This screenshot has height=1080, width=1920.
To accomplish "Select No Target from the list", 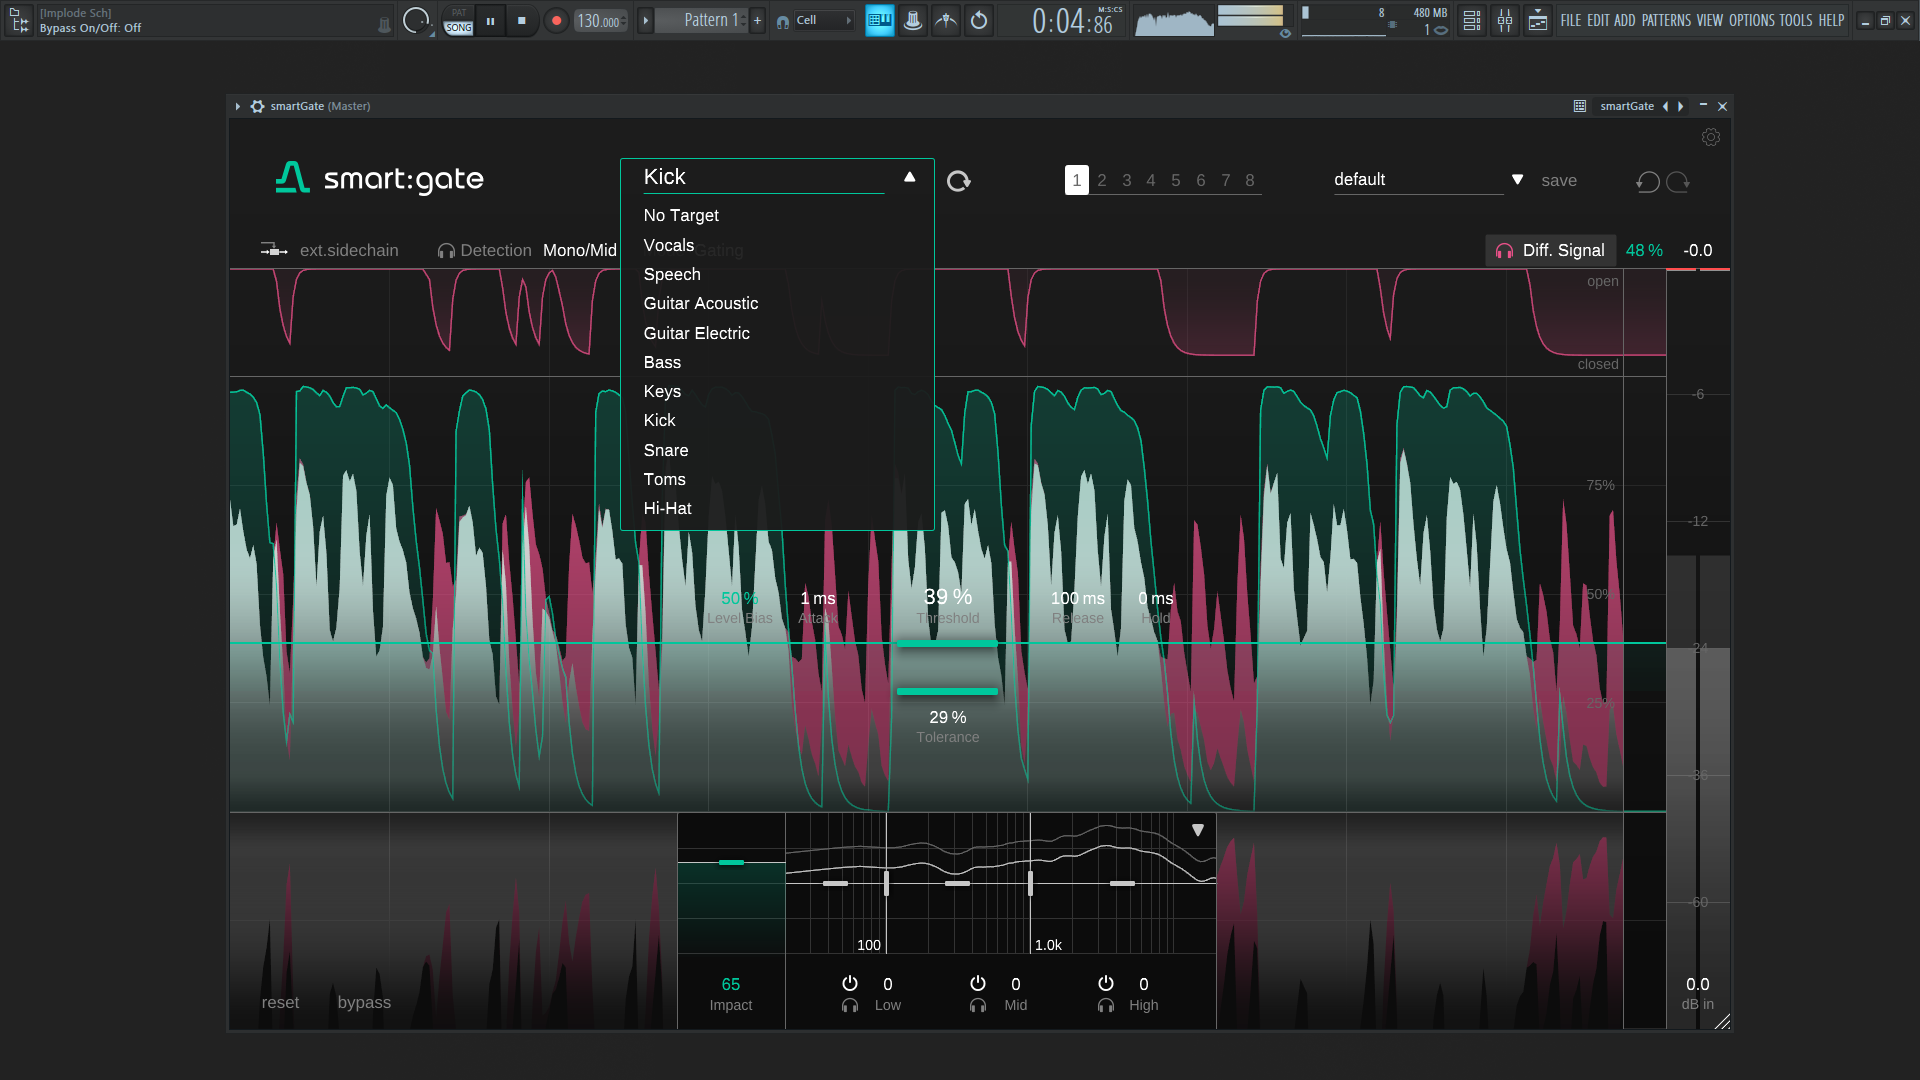I will tap(681, 215).
